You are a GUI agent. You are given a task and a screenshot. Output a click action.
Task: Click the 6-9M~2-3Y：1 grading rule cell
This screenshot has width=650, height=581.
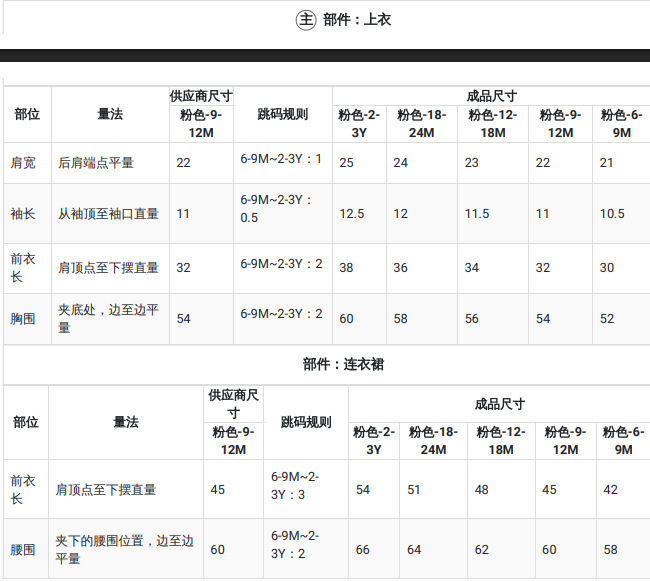(281, 159)
